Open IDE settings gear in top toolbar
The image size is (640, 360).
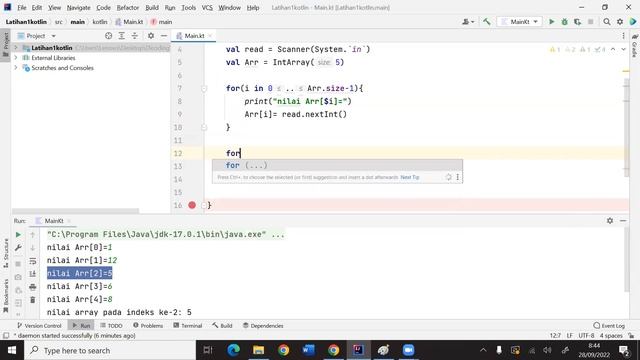(620, 22)
